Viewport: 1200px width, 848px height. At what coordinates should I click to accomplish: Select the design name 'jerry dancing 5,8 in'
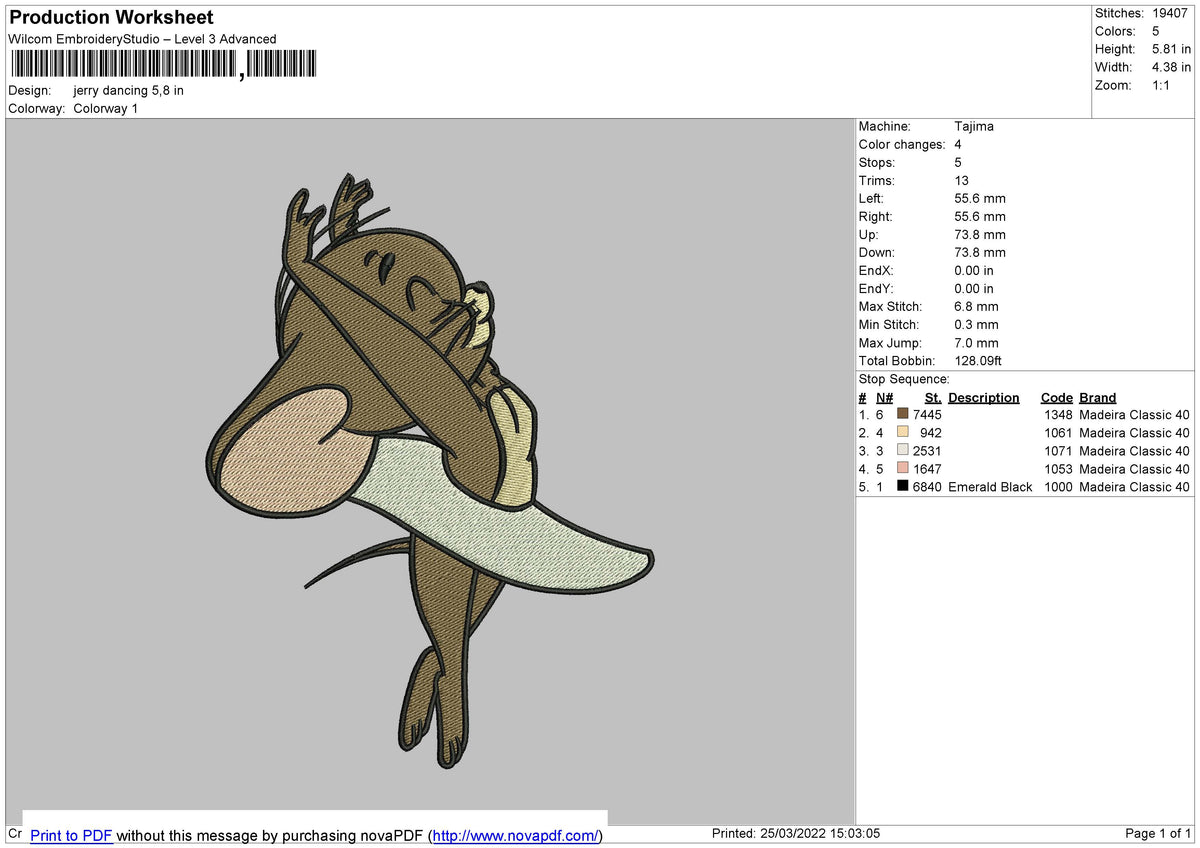pyautogui.click(x=128, y=90)
